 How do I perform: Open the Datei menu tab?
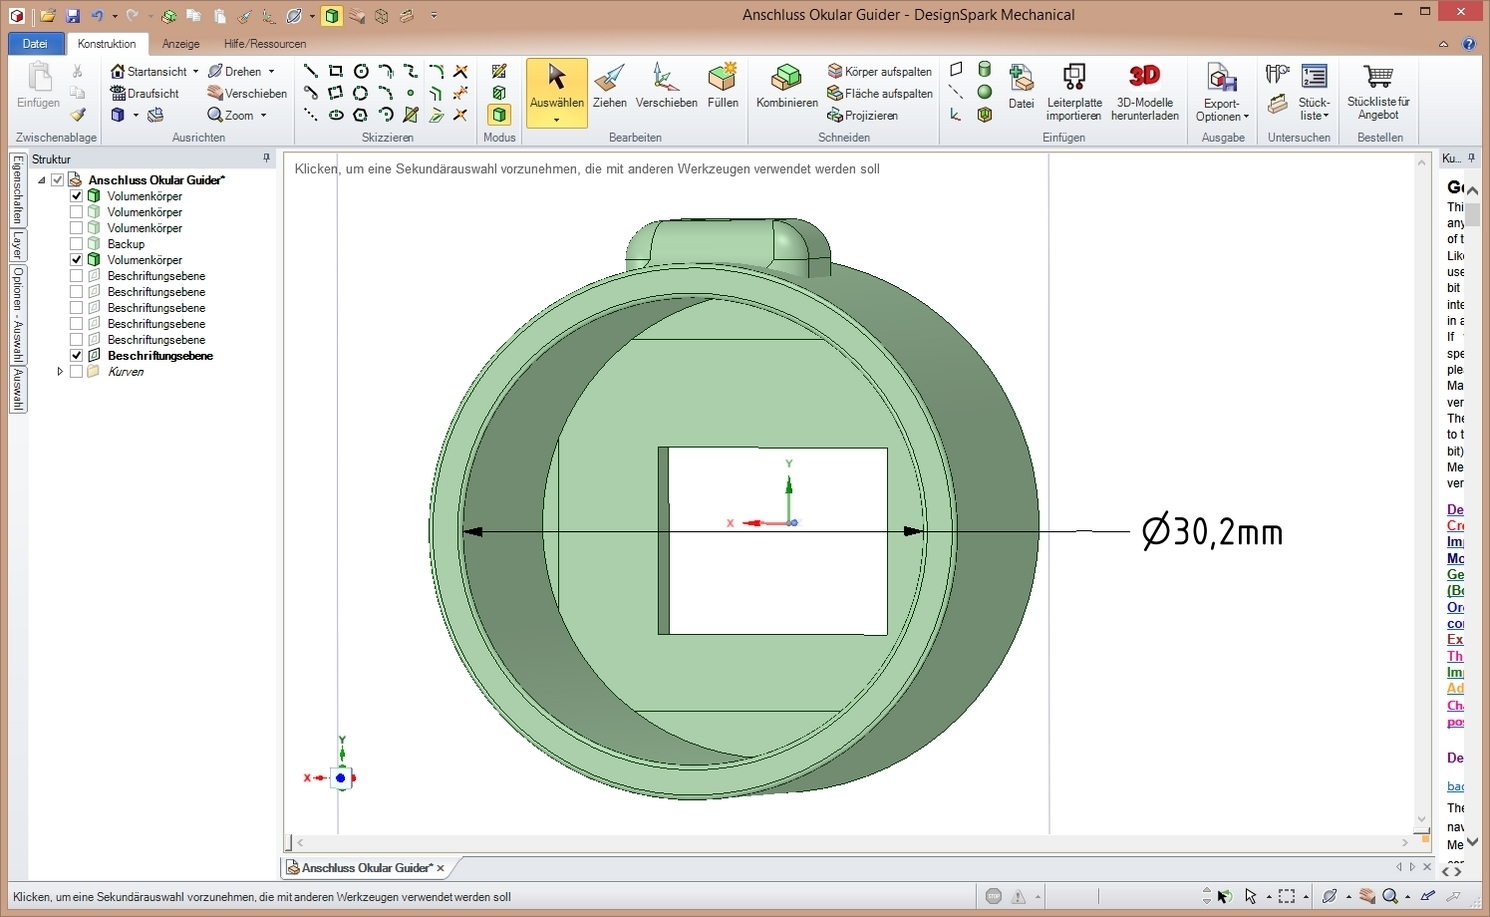35,44
